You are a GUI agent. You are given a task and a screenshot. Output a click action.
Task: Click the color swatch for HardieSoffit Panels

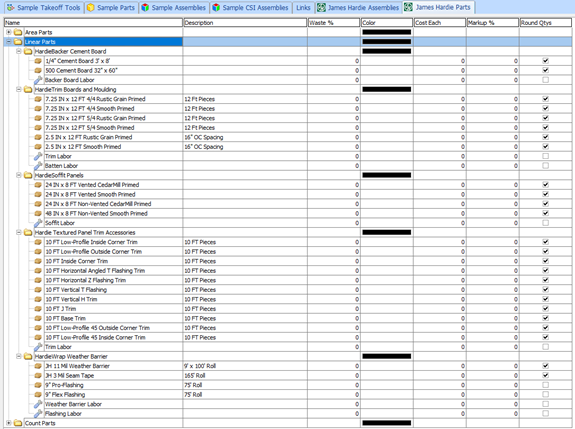(x=387, y=175)
